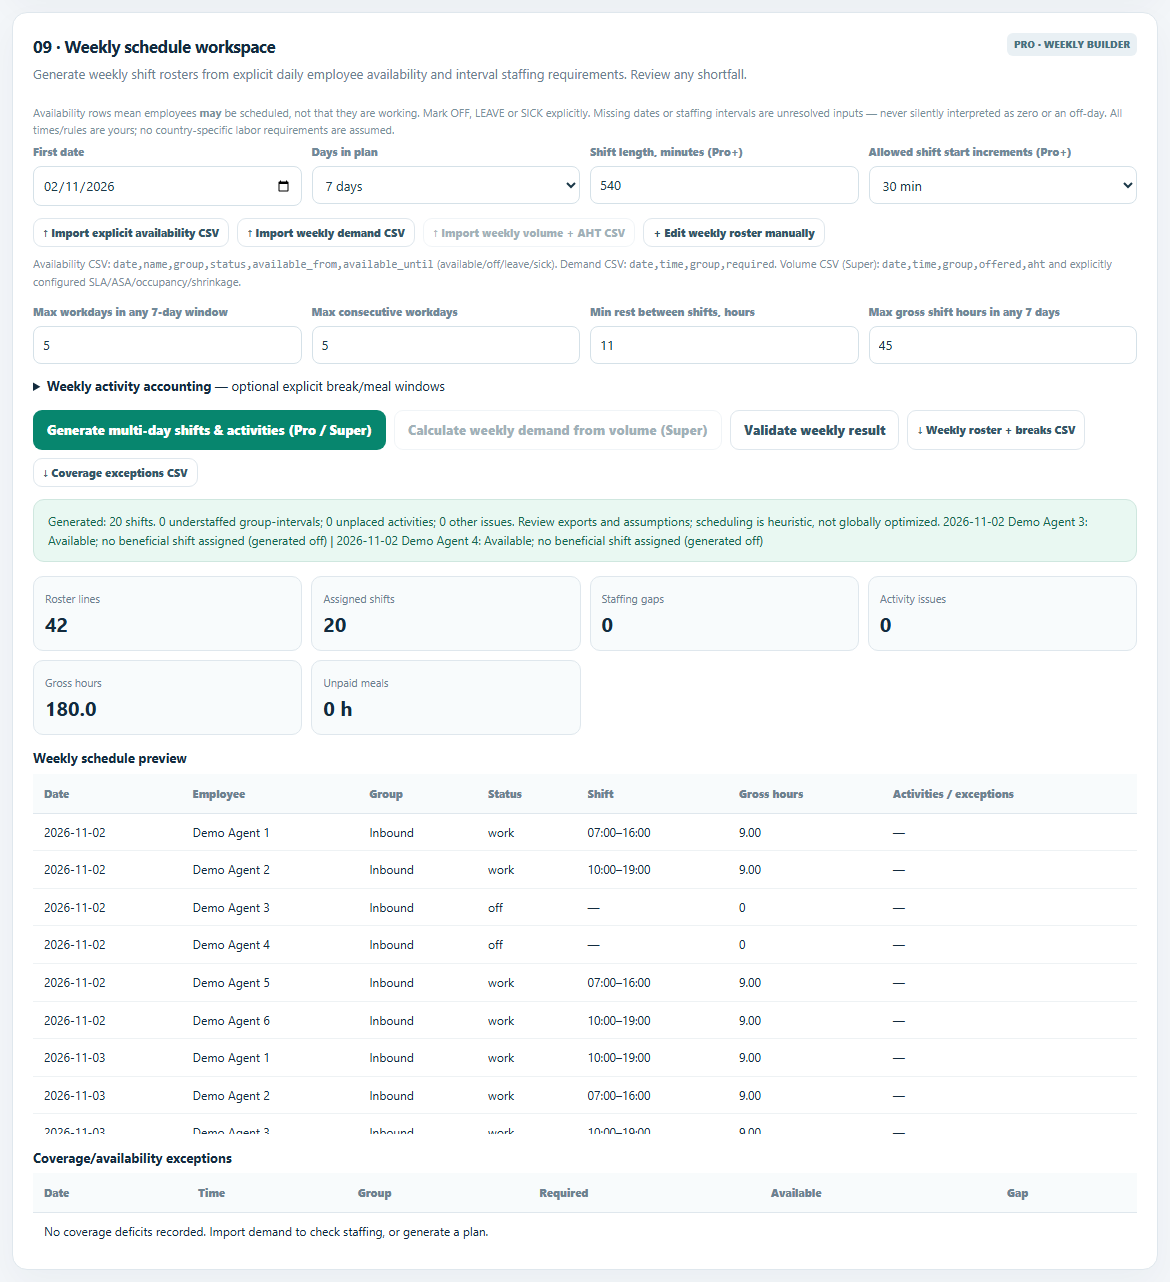Validate weekly result
The width and height of the screenshot is (1170, 1282).
814,430
